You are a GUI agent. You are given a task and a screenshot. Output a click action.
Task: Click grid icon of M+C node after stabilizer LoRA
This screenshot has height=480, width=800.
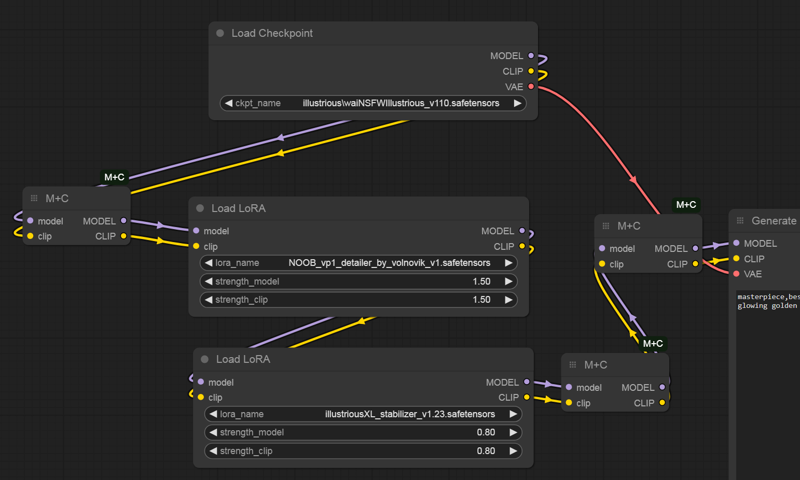coord(572,365)
